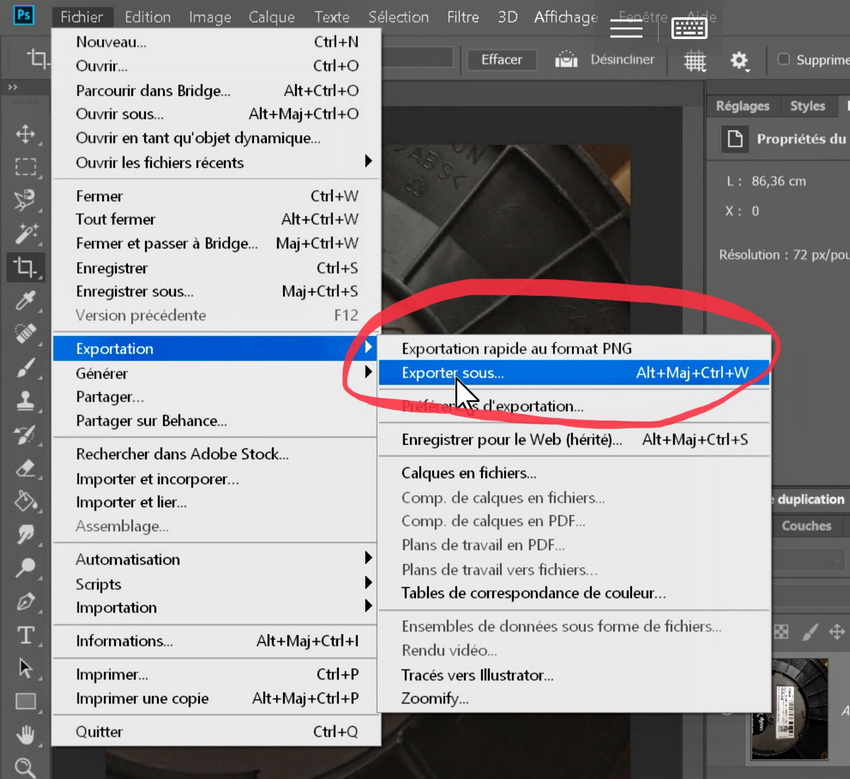Open crop overlay grid options
The image size is (850, 779).
[x=694, y=61]
